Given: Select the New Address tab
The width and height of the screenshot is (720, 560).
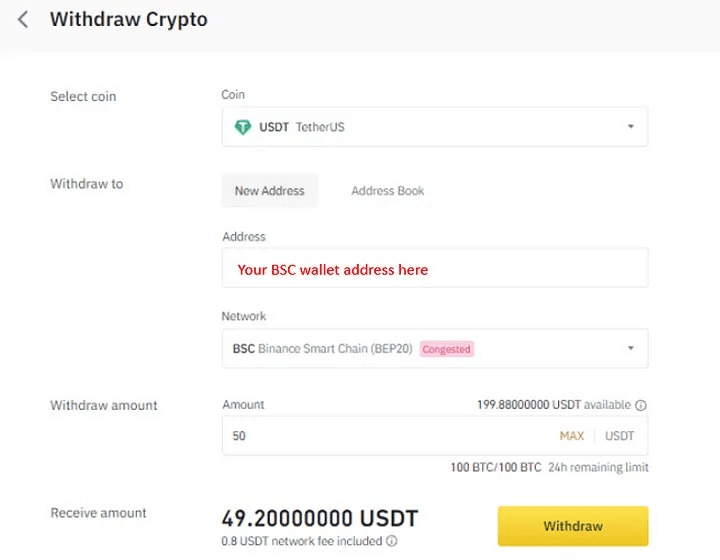Looking at the screenshot, I should pyautogui.click(x=269, y=190).
